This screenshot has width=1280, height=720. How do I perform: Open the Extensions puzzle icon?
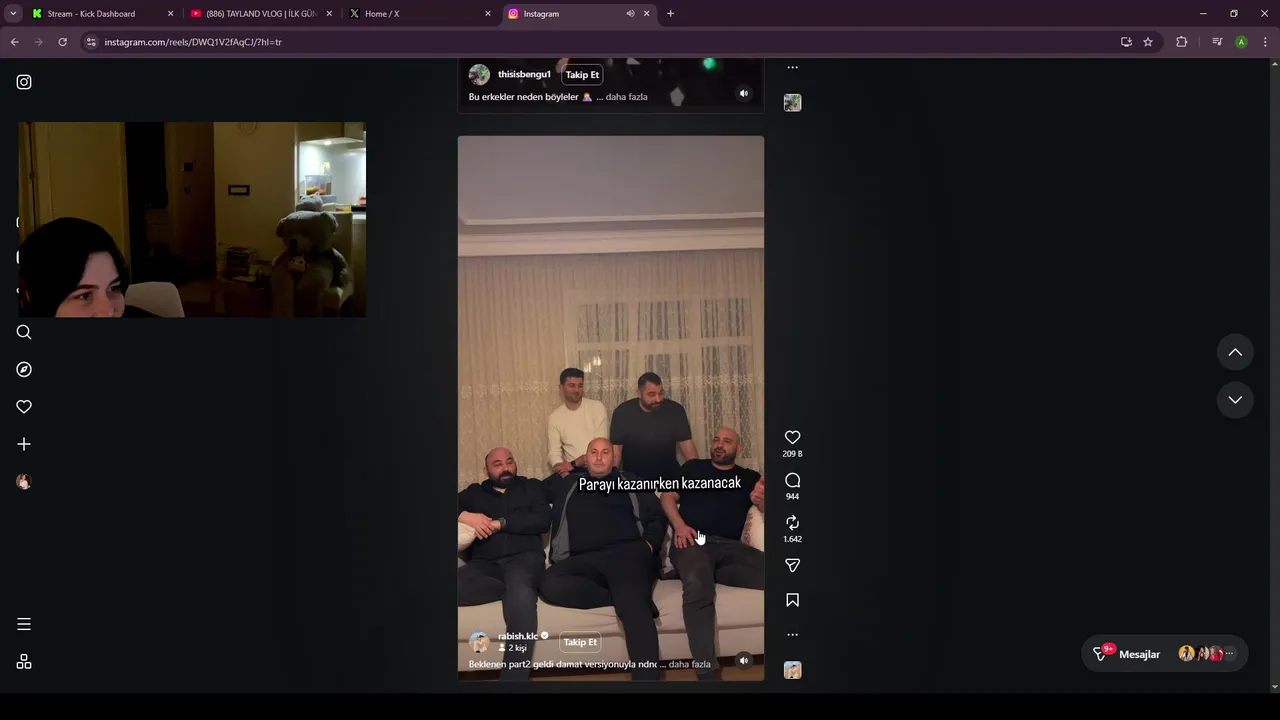point(1182,42)
